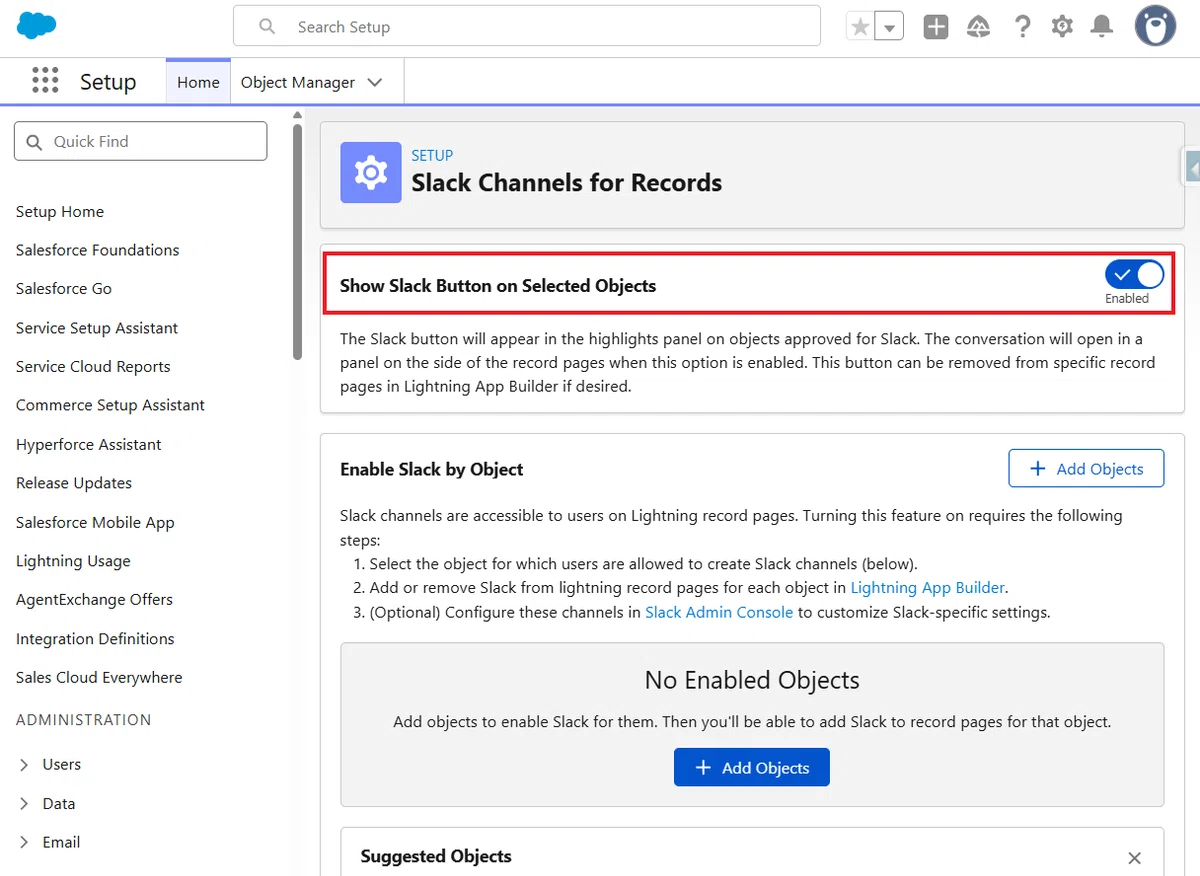
Task: Open the user profile avatar
Action: pos(1155,26)
